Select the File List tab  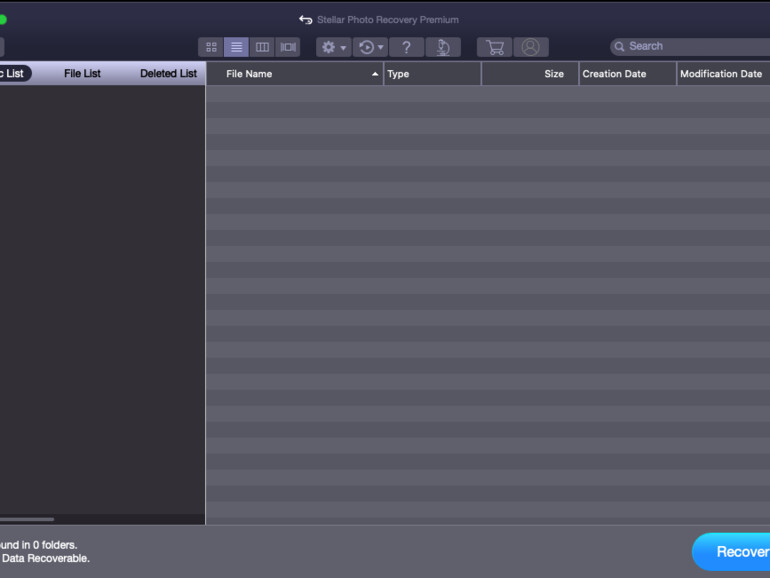coord(82,74)
